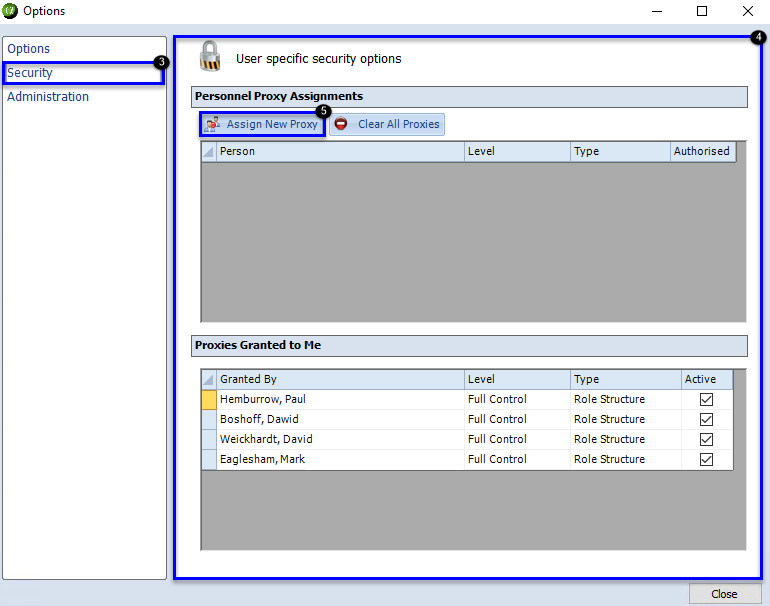This screenshot has width=770, height=606.
Task: Click the padlock security icon
Action: coord(210,56)
